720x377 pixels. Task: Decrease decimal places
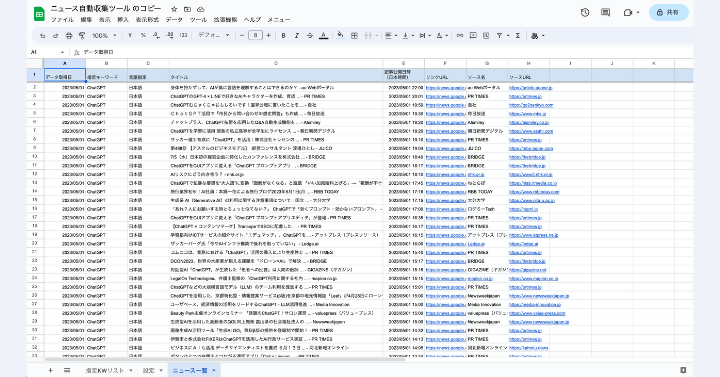tap(157, 35)
